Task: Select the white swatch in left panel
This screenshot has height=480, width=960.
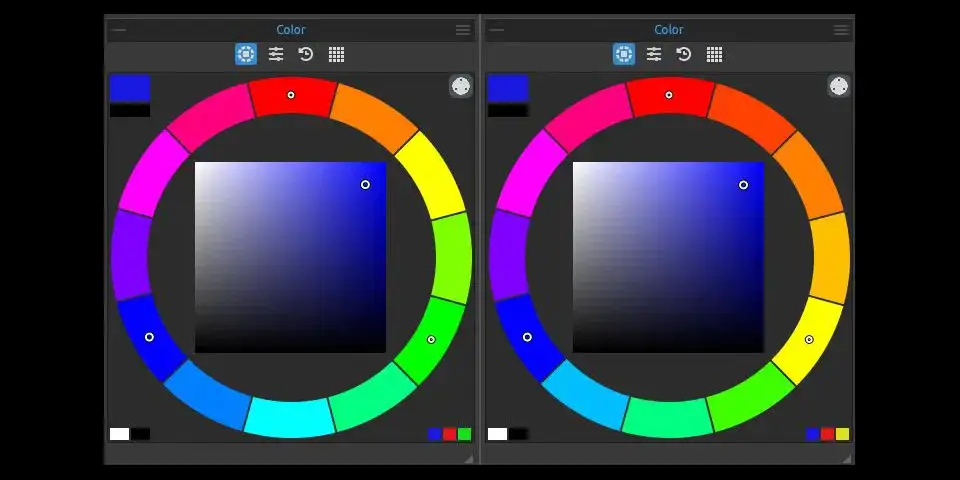Action: click(119, 434)
